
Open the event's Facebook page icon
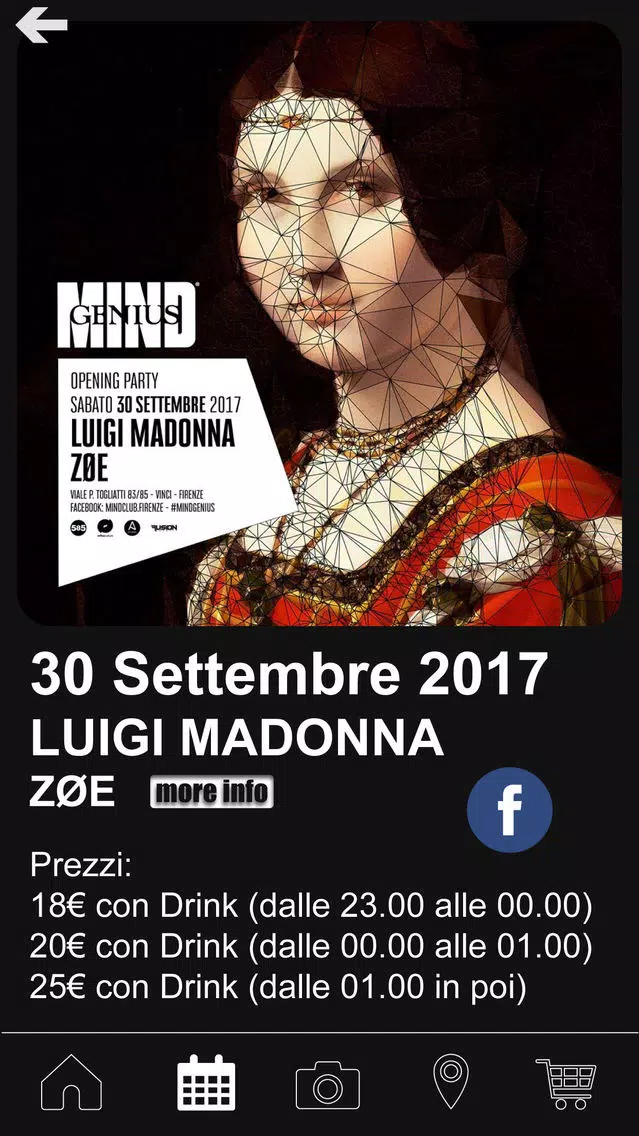click(509, 809)
